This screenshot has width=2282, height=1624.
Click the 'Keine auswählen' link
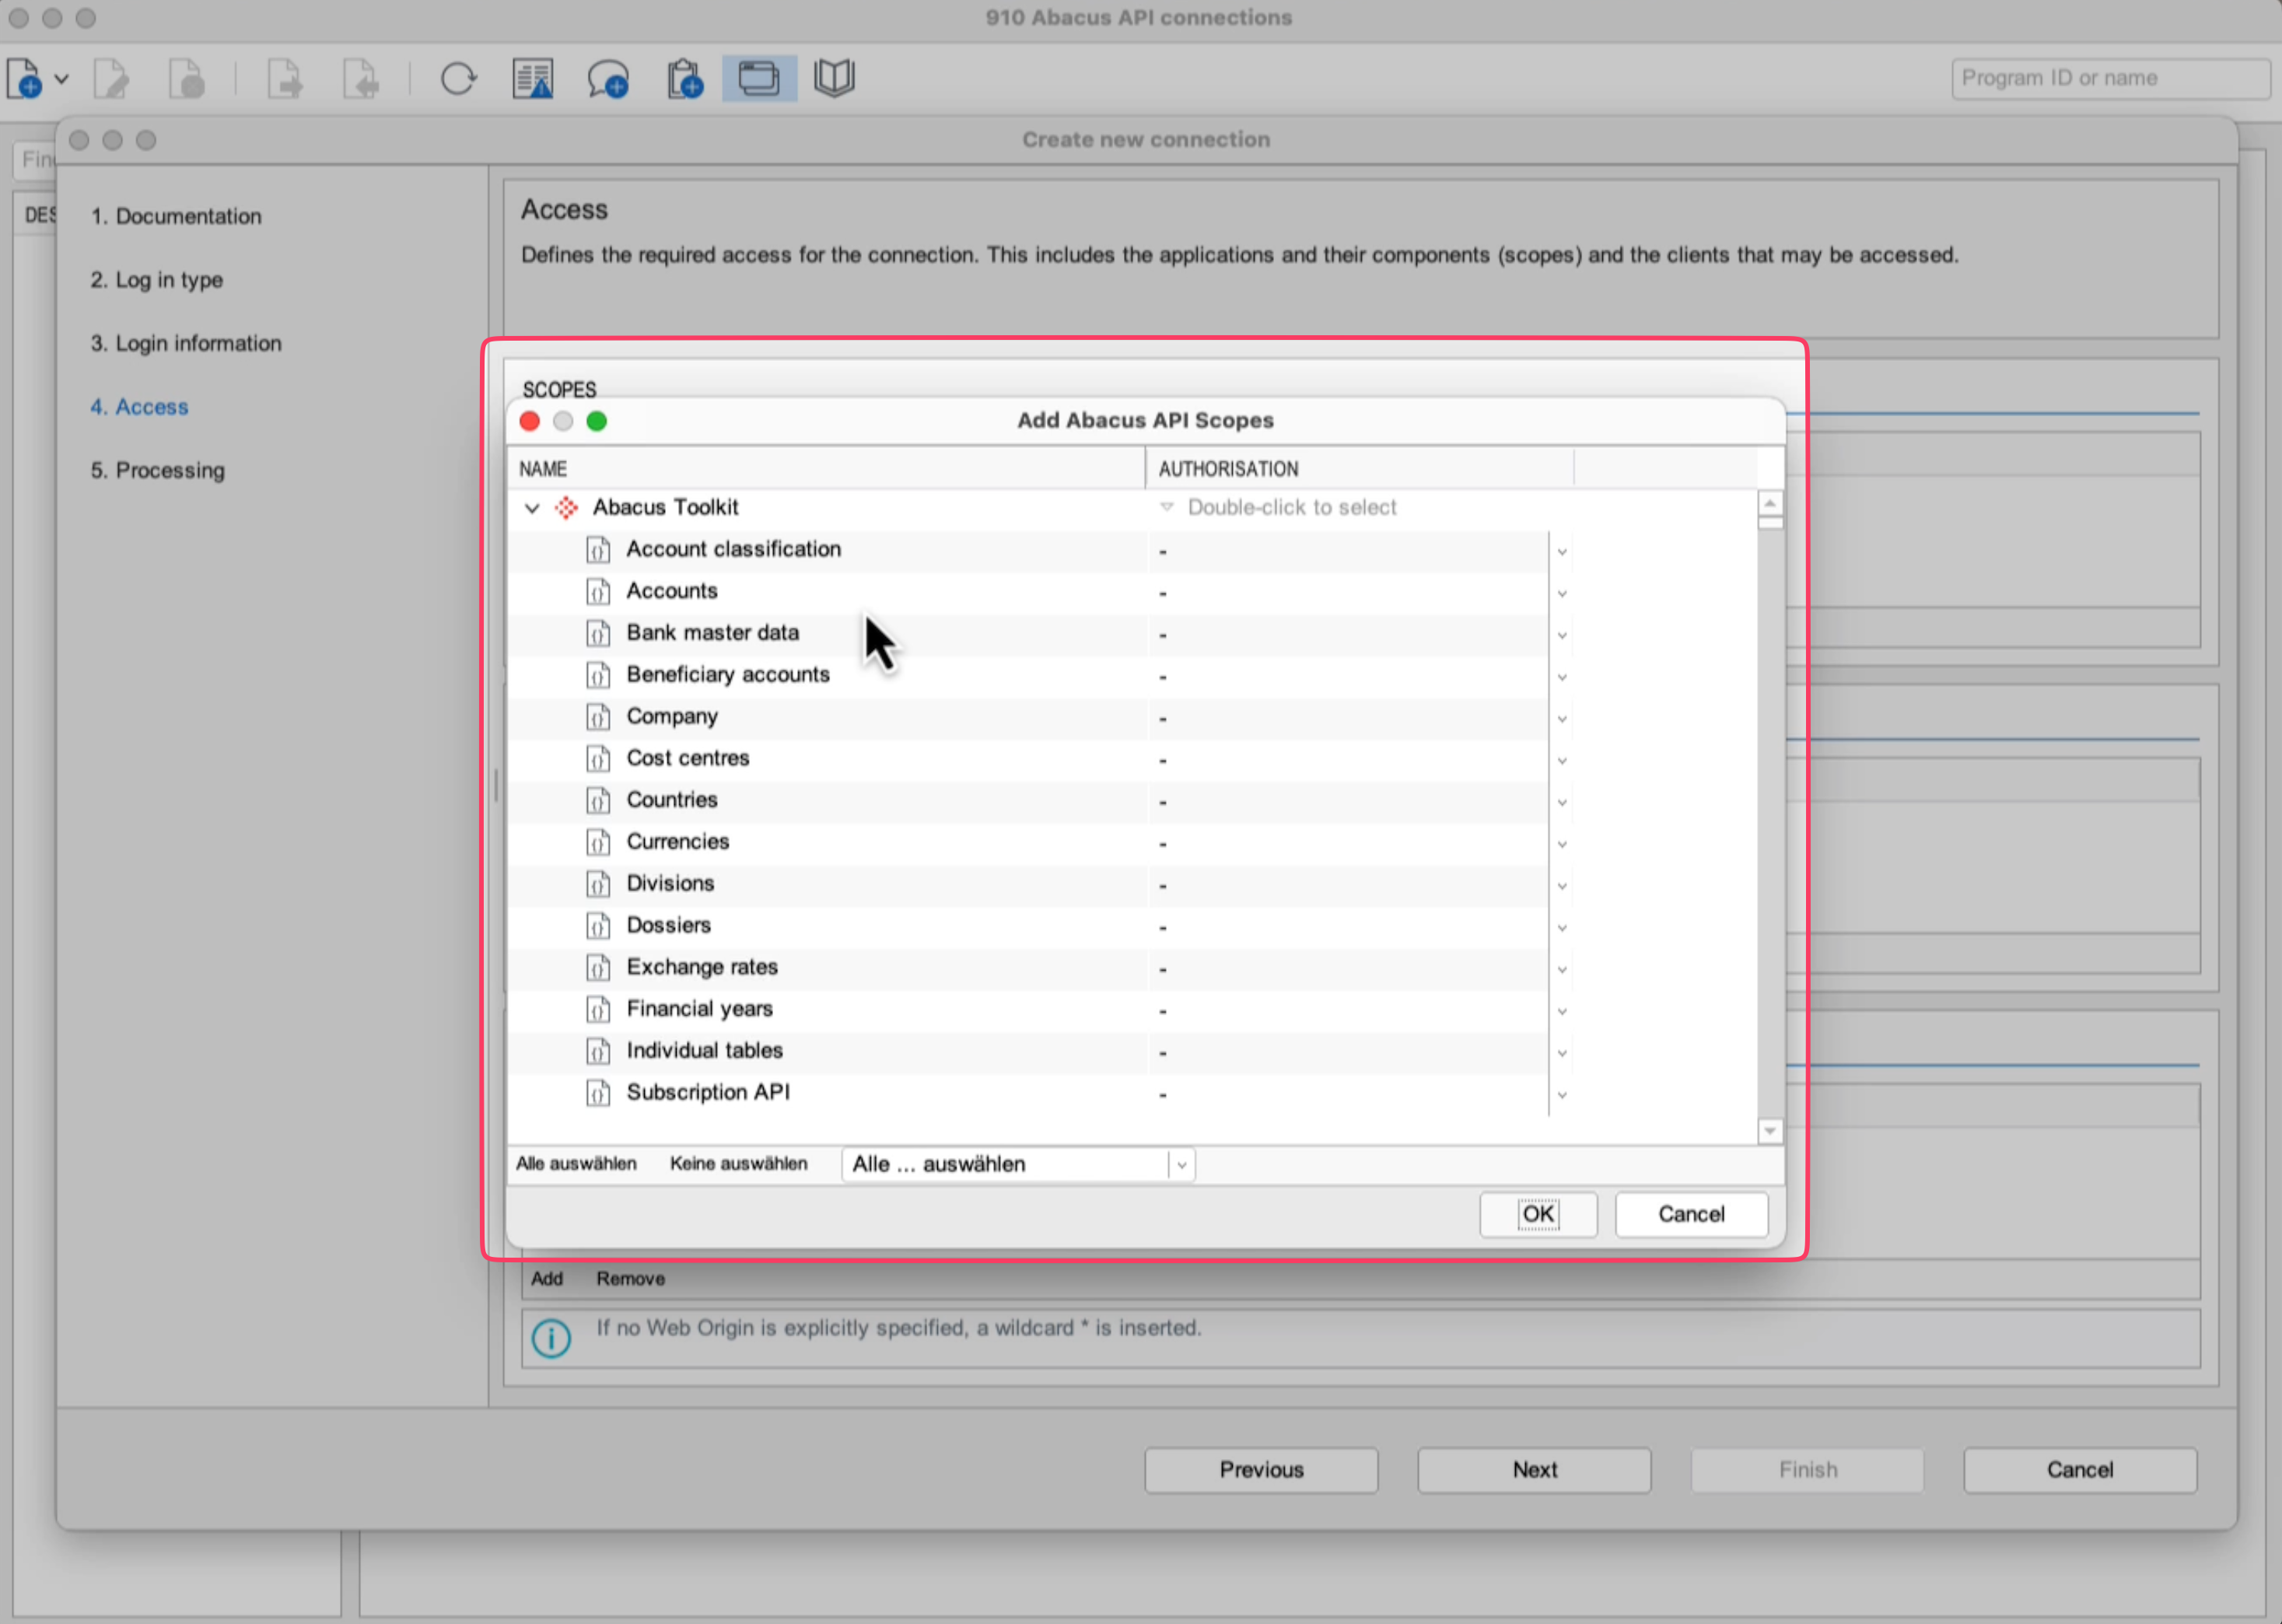tap(738, 1164)
